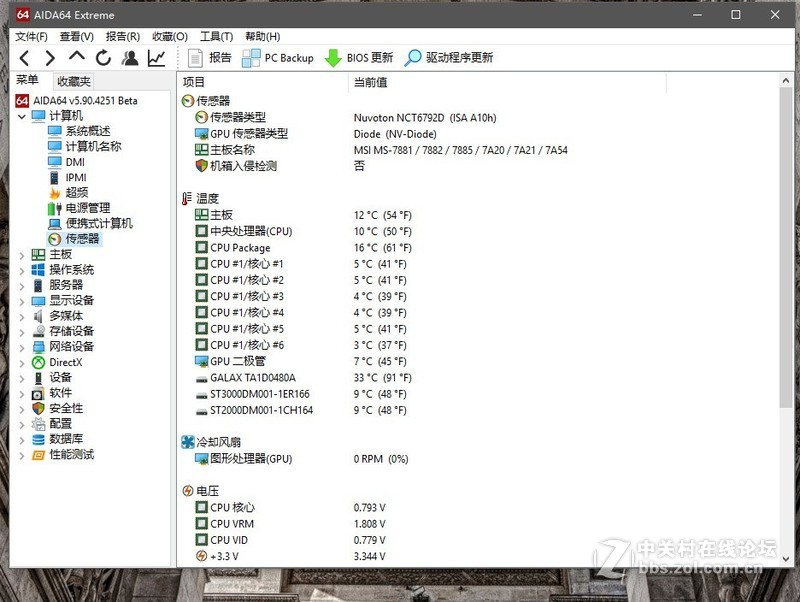Click the 主板名称 row icon
Image resolution: width=800 pixels, height=602 pixels.
click(x=202, y=150)
